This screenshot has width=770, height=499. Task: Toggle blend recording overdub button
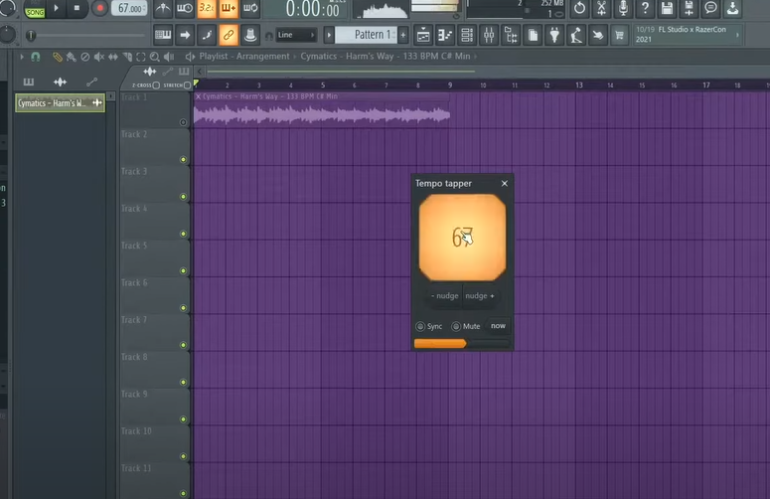pos(228,8)
